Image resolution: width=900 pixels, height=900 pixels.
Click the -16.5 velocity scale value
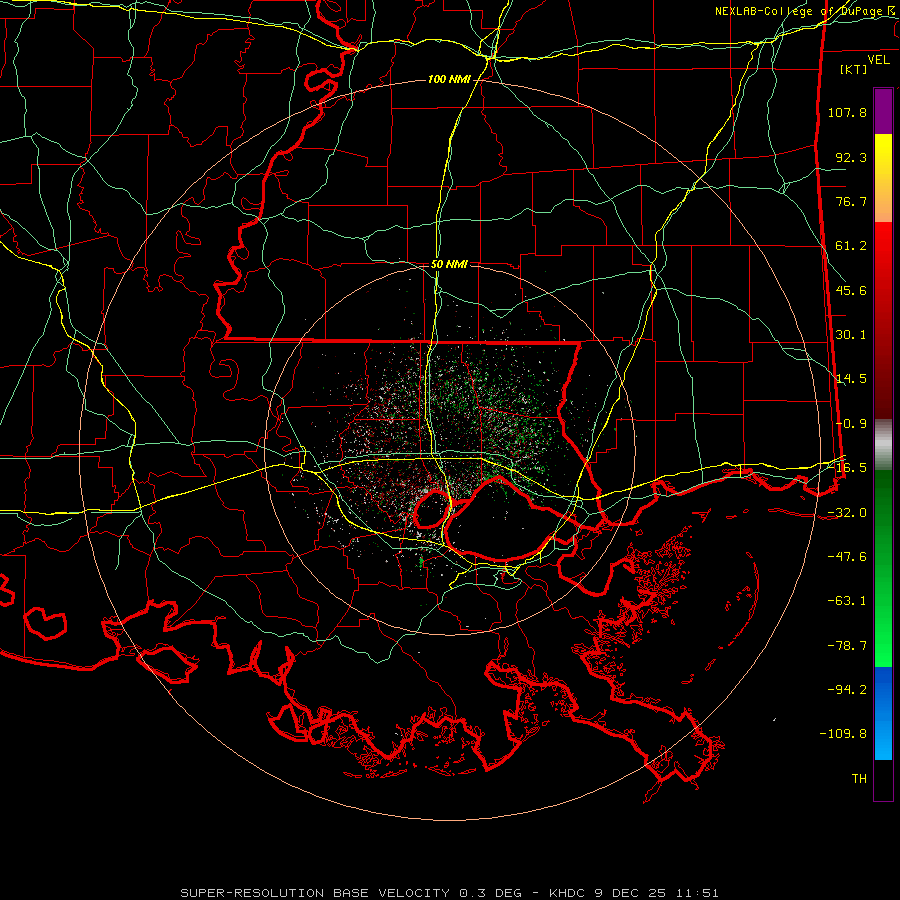(x=847, y=468)
